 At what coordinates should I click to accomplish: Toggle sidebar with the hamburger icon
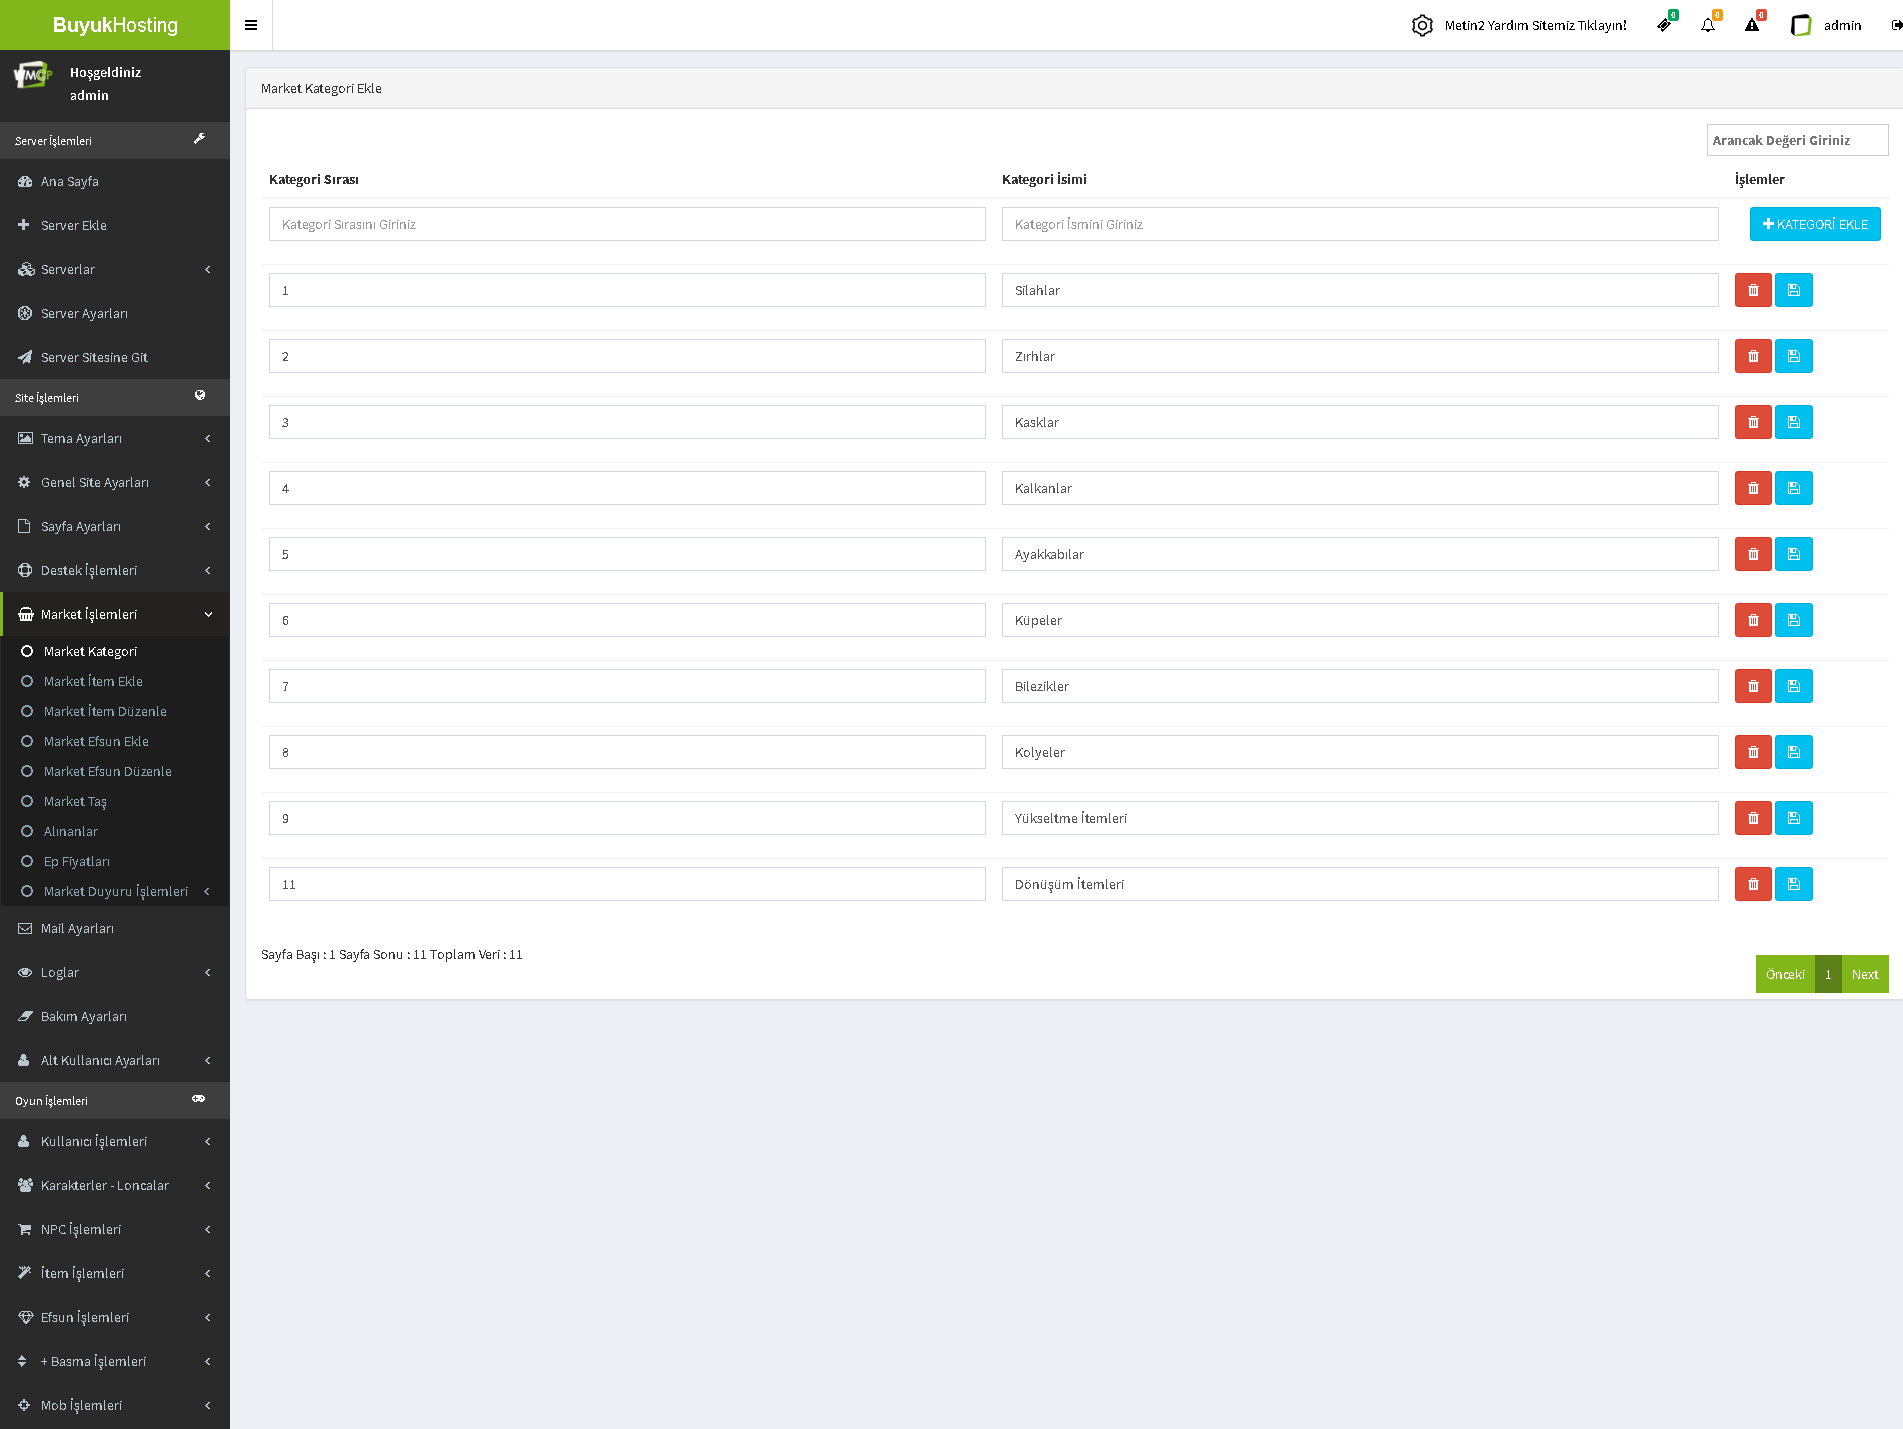click(x=251, y=25)
